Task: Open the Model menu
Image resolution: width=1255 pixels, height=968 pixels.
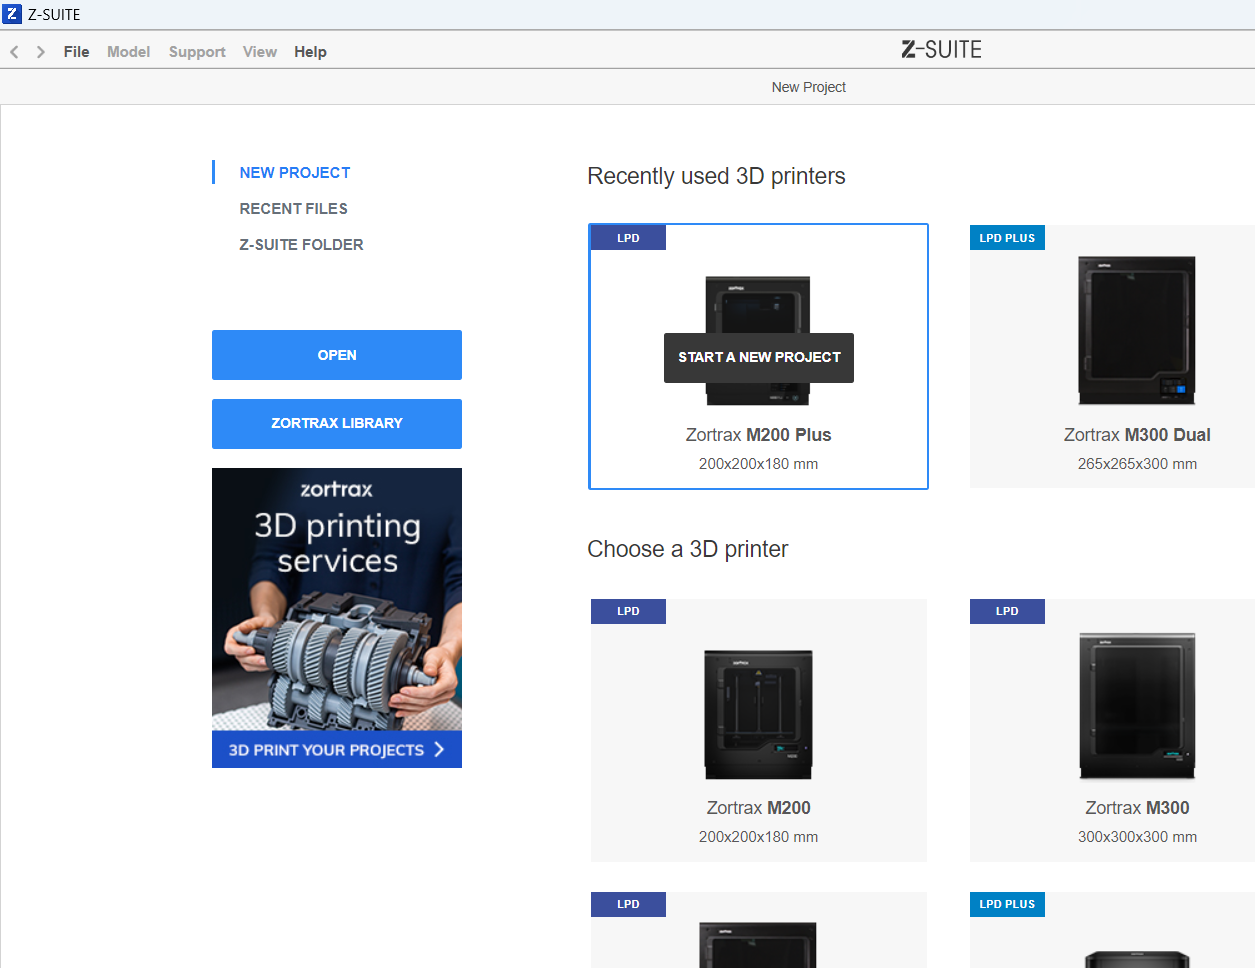Action: [128, 52]
